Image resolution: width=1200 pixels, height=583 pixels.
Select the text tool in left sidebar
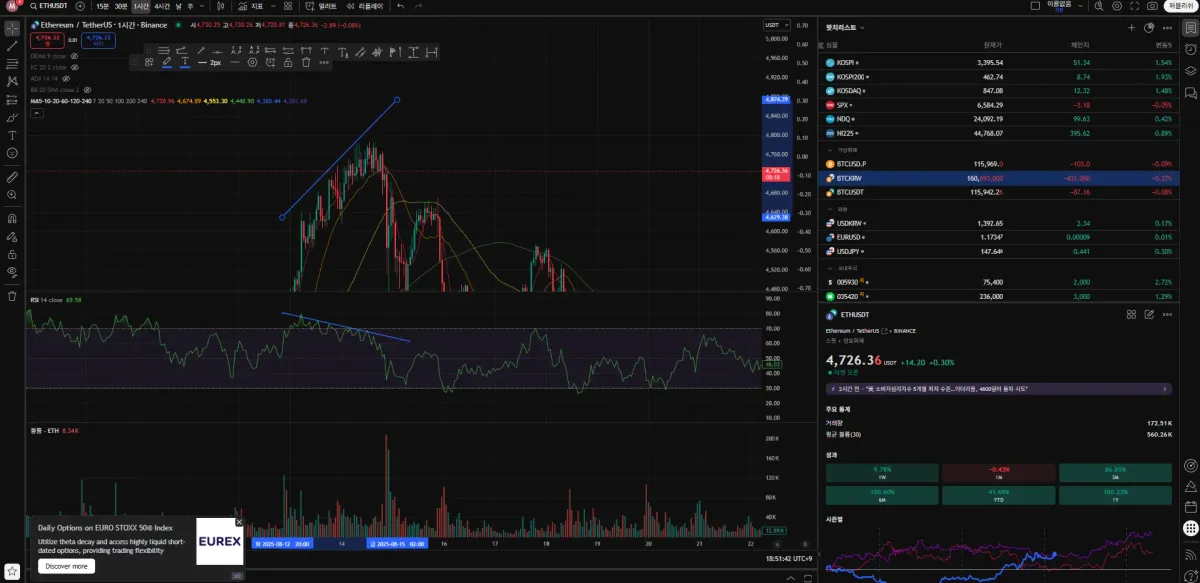pos(12,135)
